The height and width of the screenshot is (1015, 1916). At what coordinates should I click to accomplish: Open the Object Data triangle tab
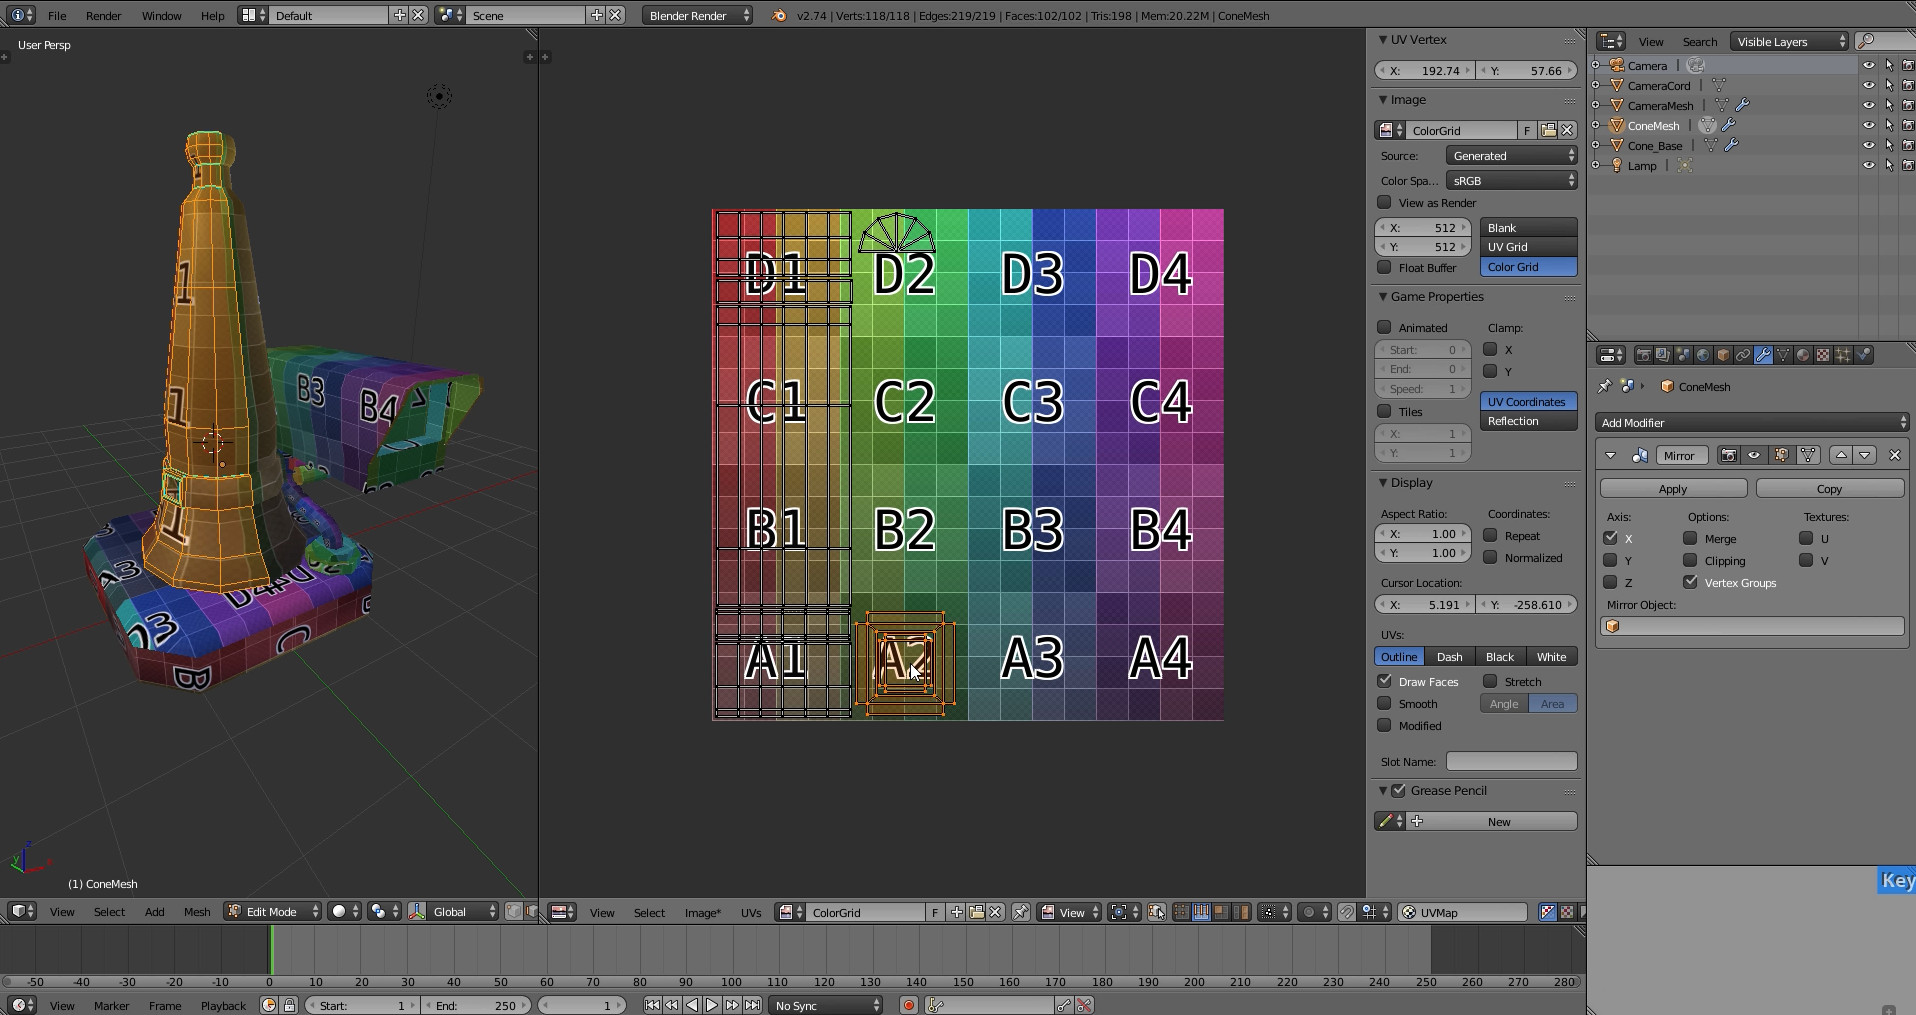coord(1783,355)
